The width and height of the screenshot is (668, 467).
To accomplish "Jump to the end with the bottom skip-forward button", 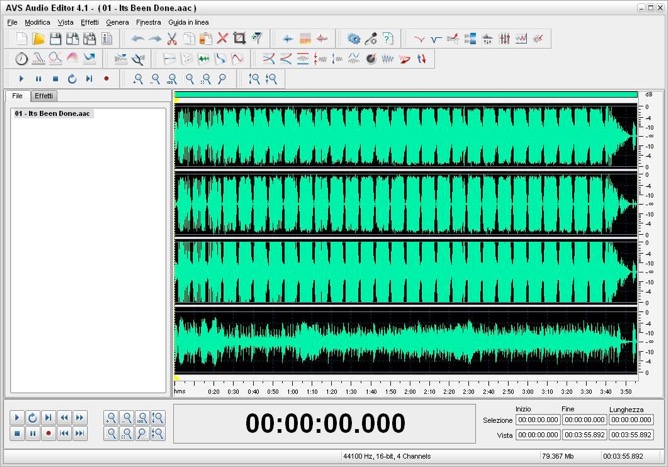I will pyautogui.click(x=80, y=433).
